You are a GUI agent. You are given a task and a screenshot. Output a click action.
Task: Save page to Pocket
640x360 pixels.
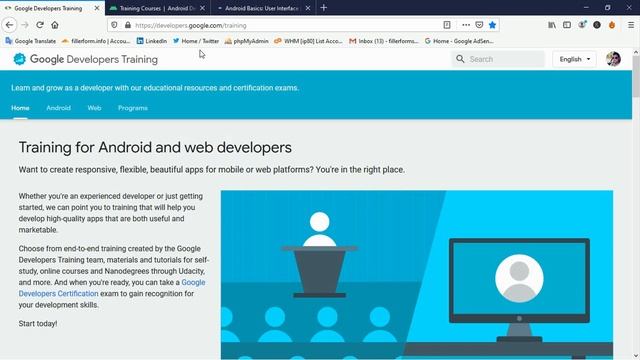pos(479,25)
